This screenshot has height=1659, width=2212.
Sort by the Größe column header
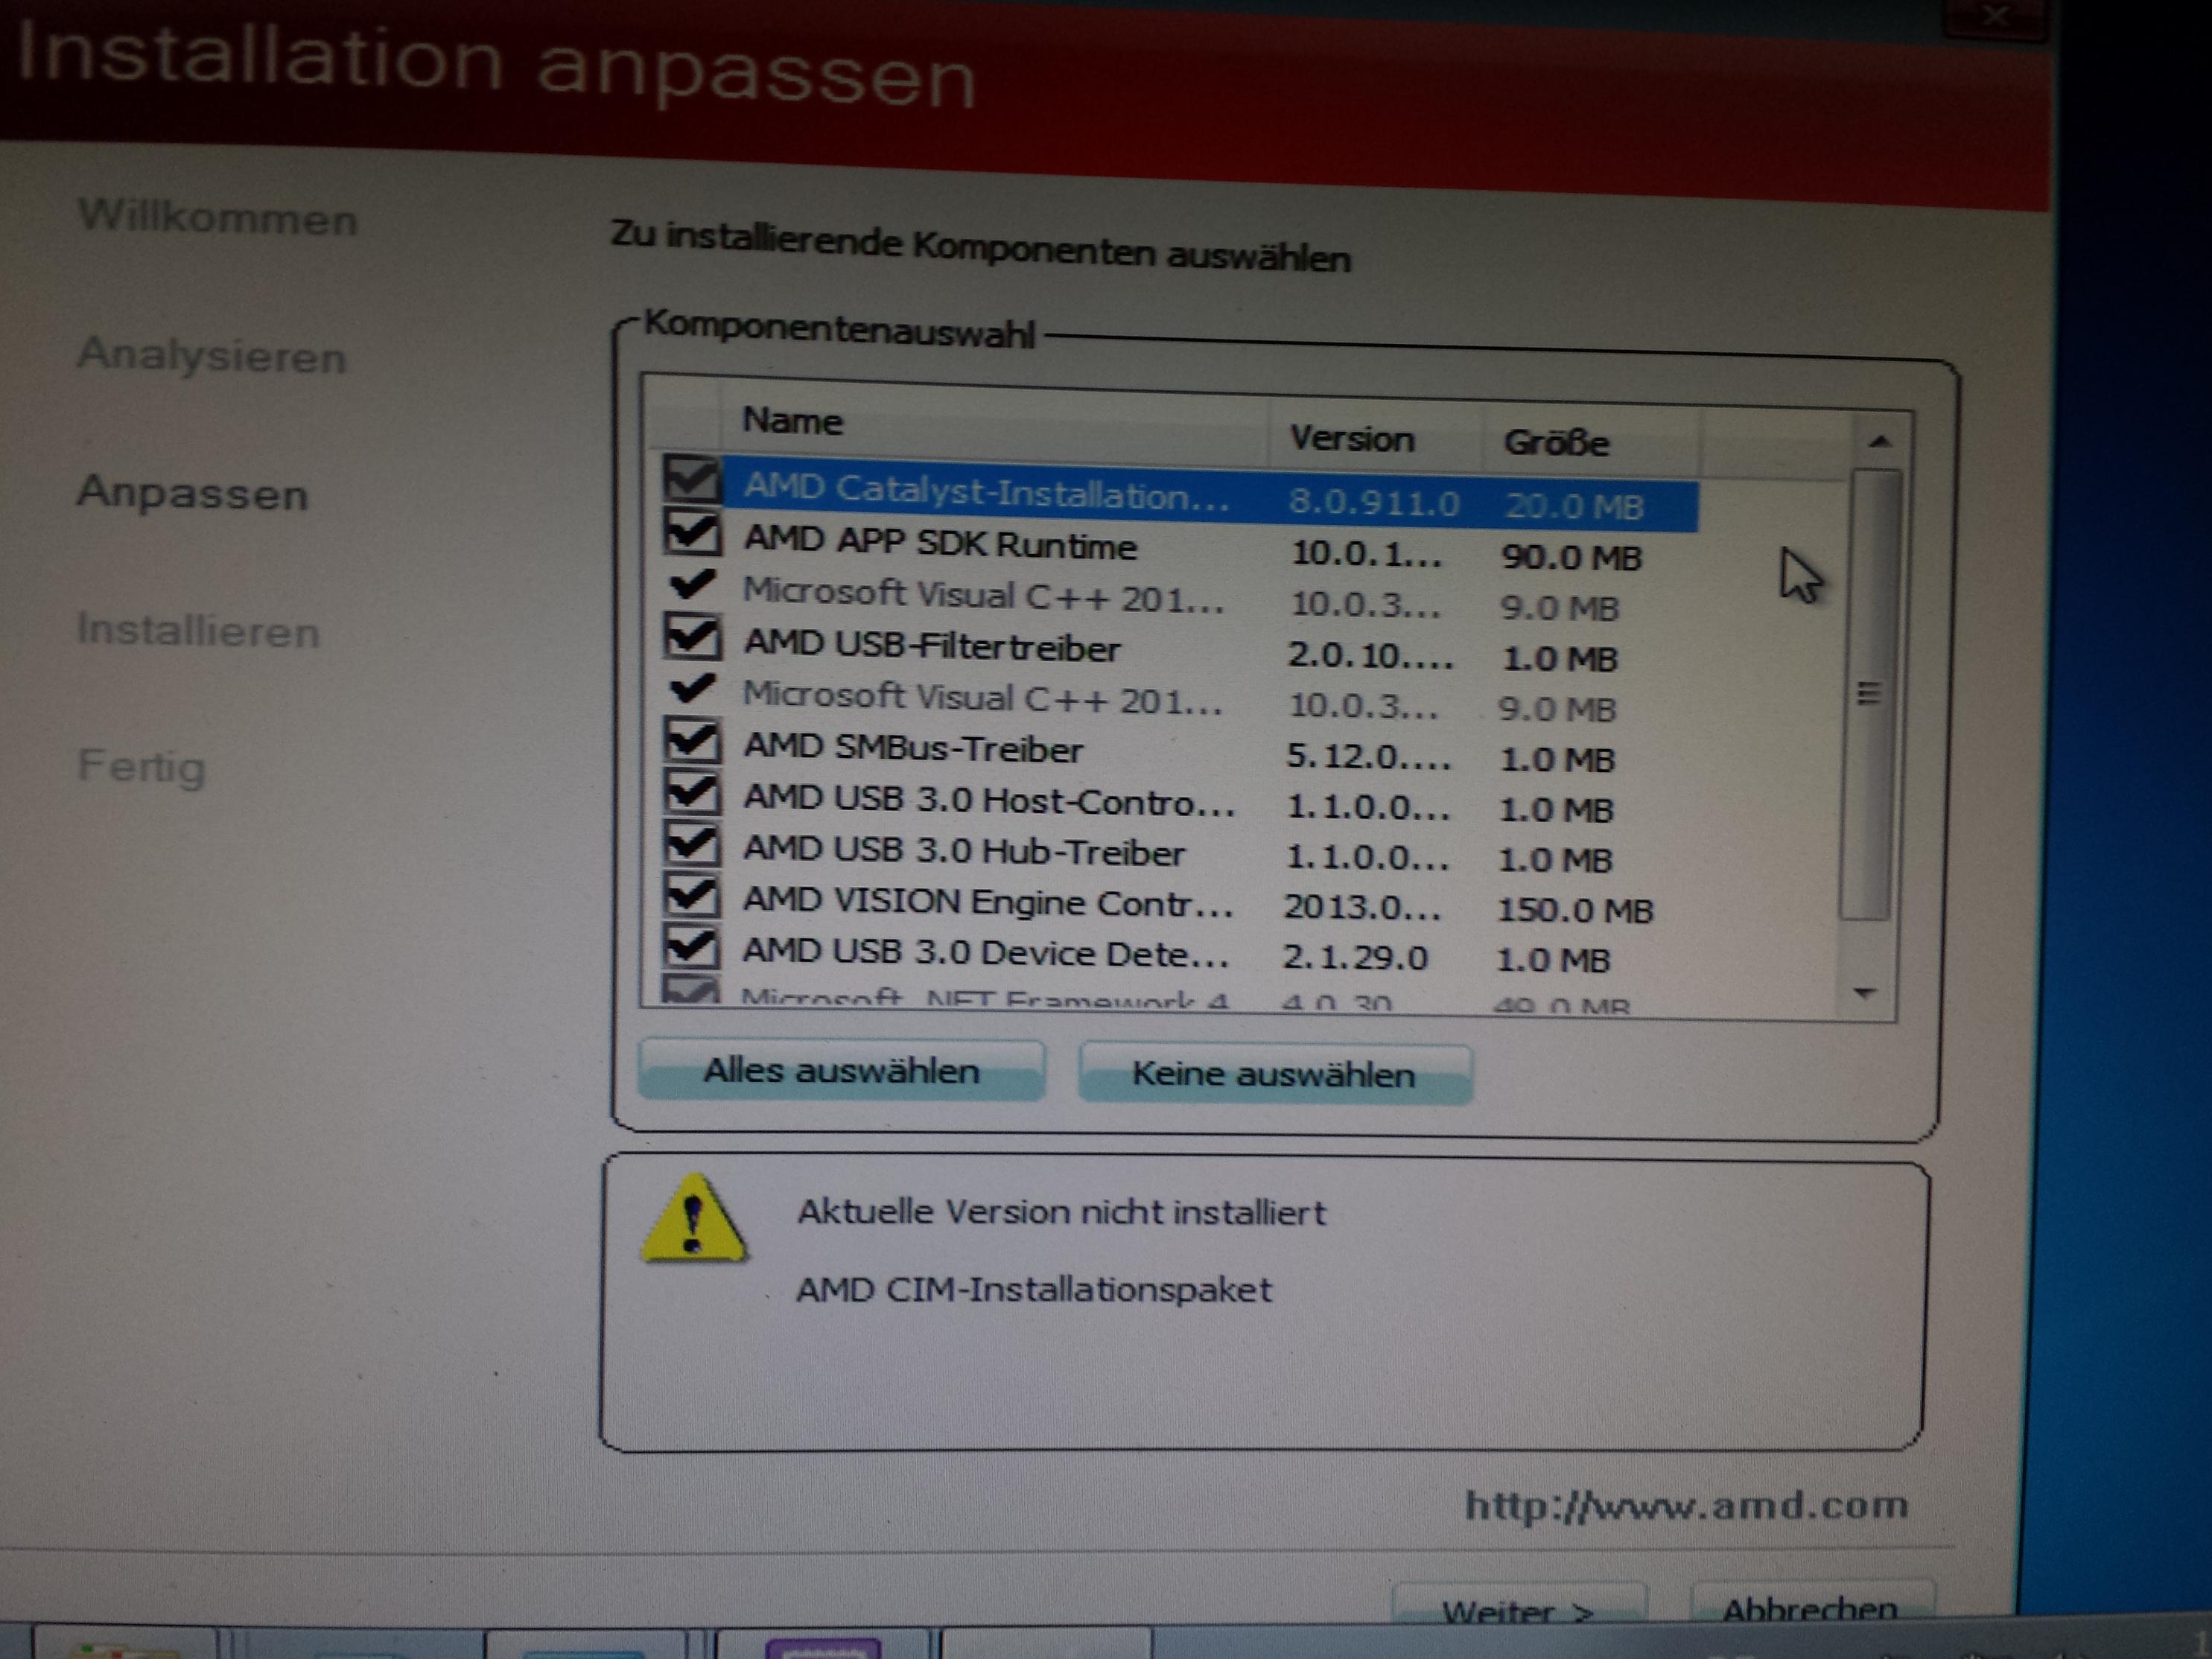[1556, 442]
